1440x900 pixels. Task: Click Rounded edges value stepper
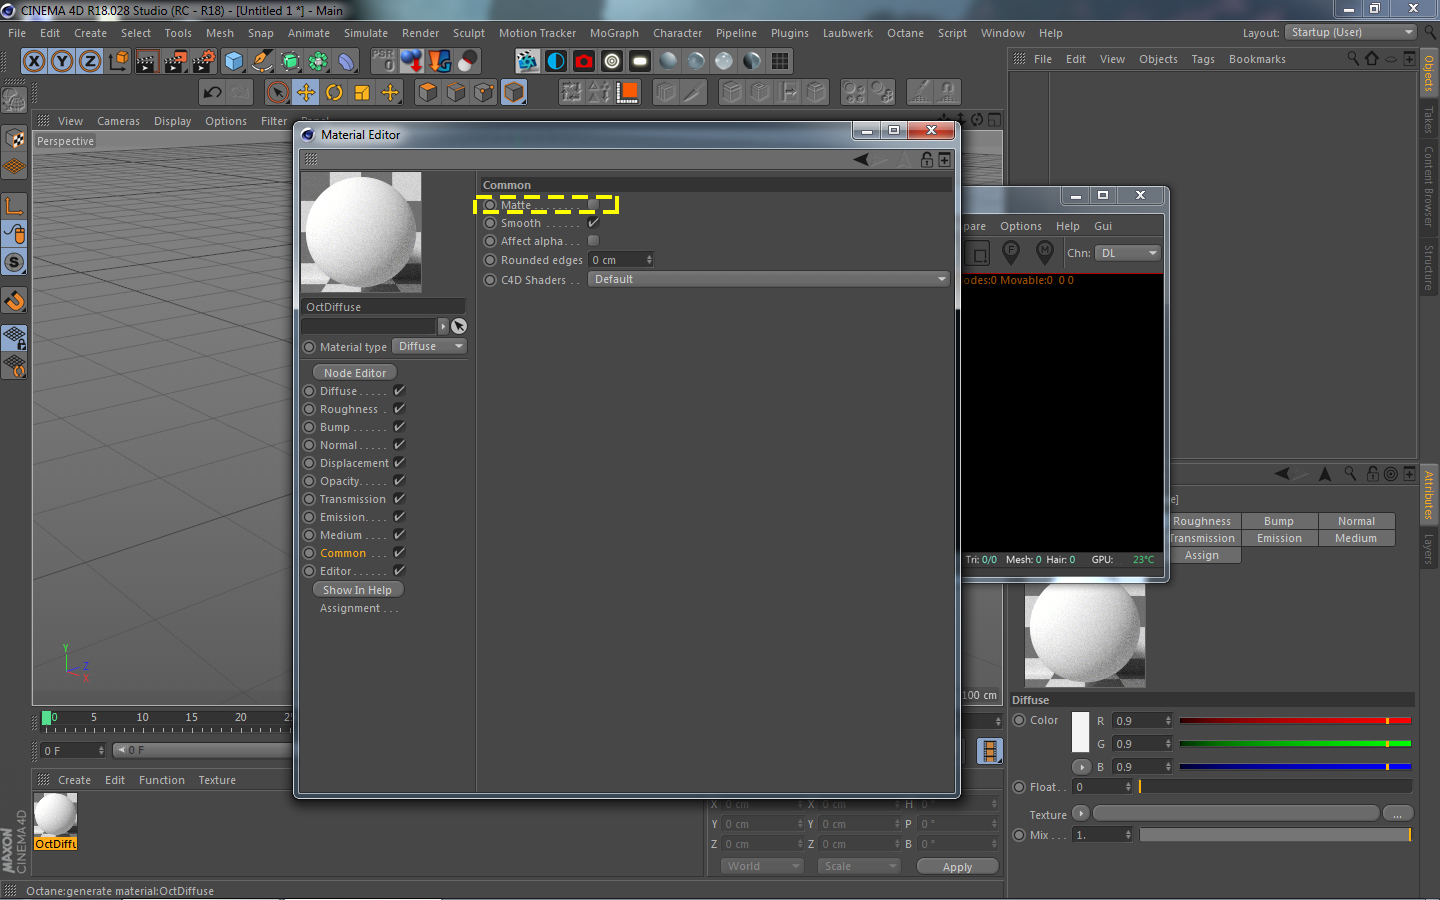[649, 260]
